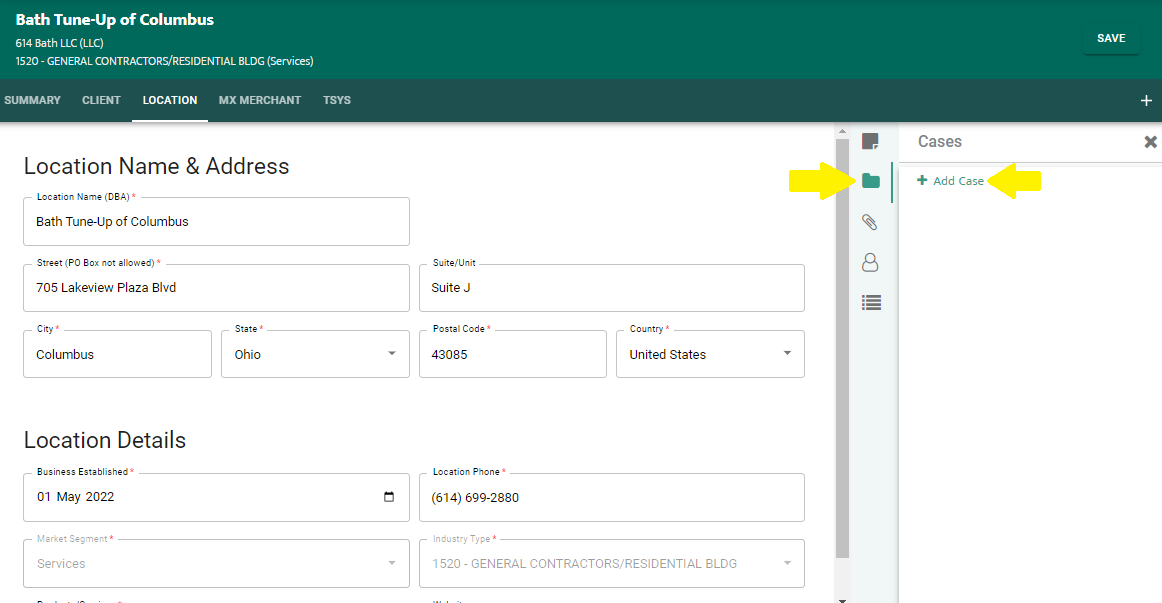Click the Location Phone field
This screenshot has height=603, width=1162.
click(x=611, y=498)
